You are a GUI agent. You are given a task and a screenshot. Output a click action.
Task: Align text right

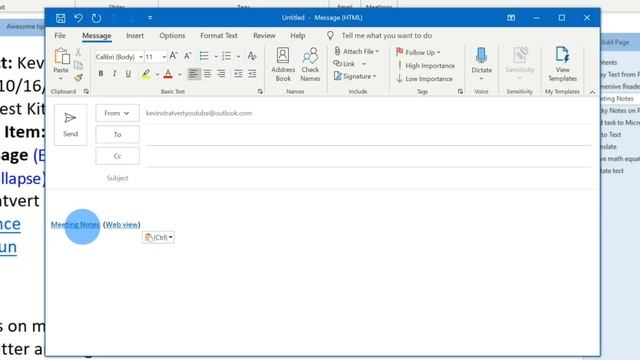[221, 74]
